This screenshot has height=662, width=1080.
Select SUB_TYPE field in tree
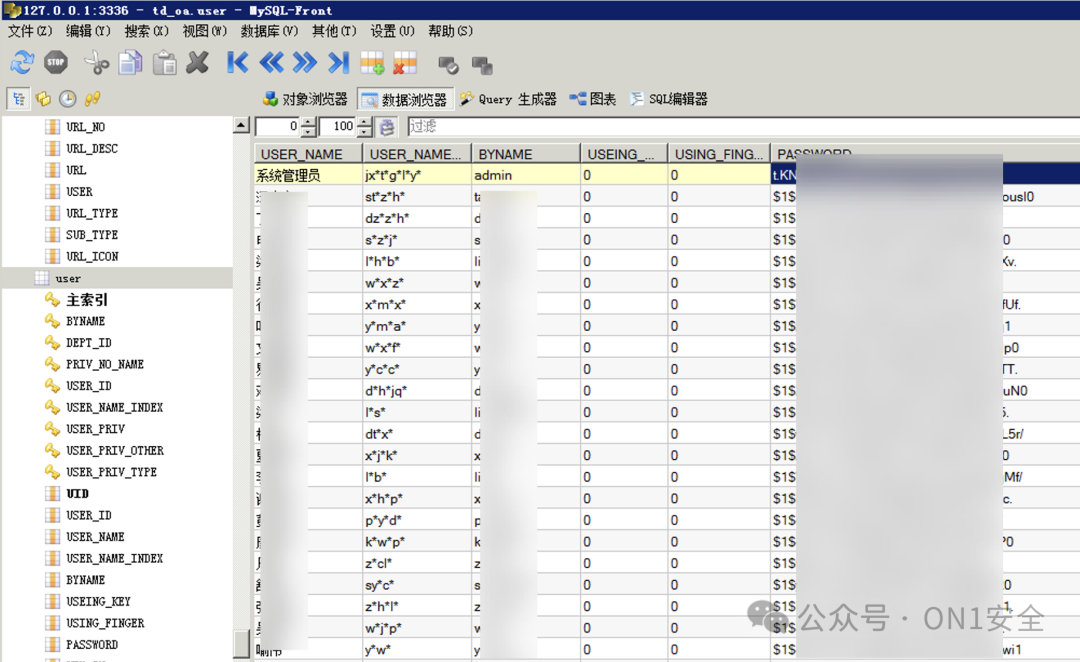click(92, 235)
